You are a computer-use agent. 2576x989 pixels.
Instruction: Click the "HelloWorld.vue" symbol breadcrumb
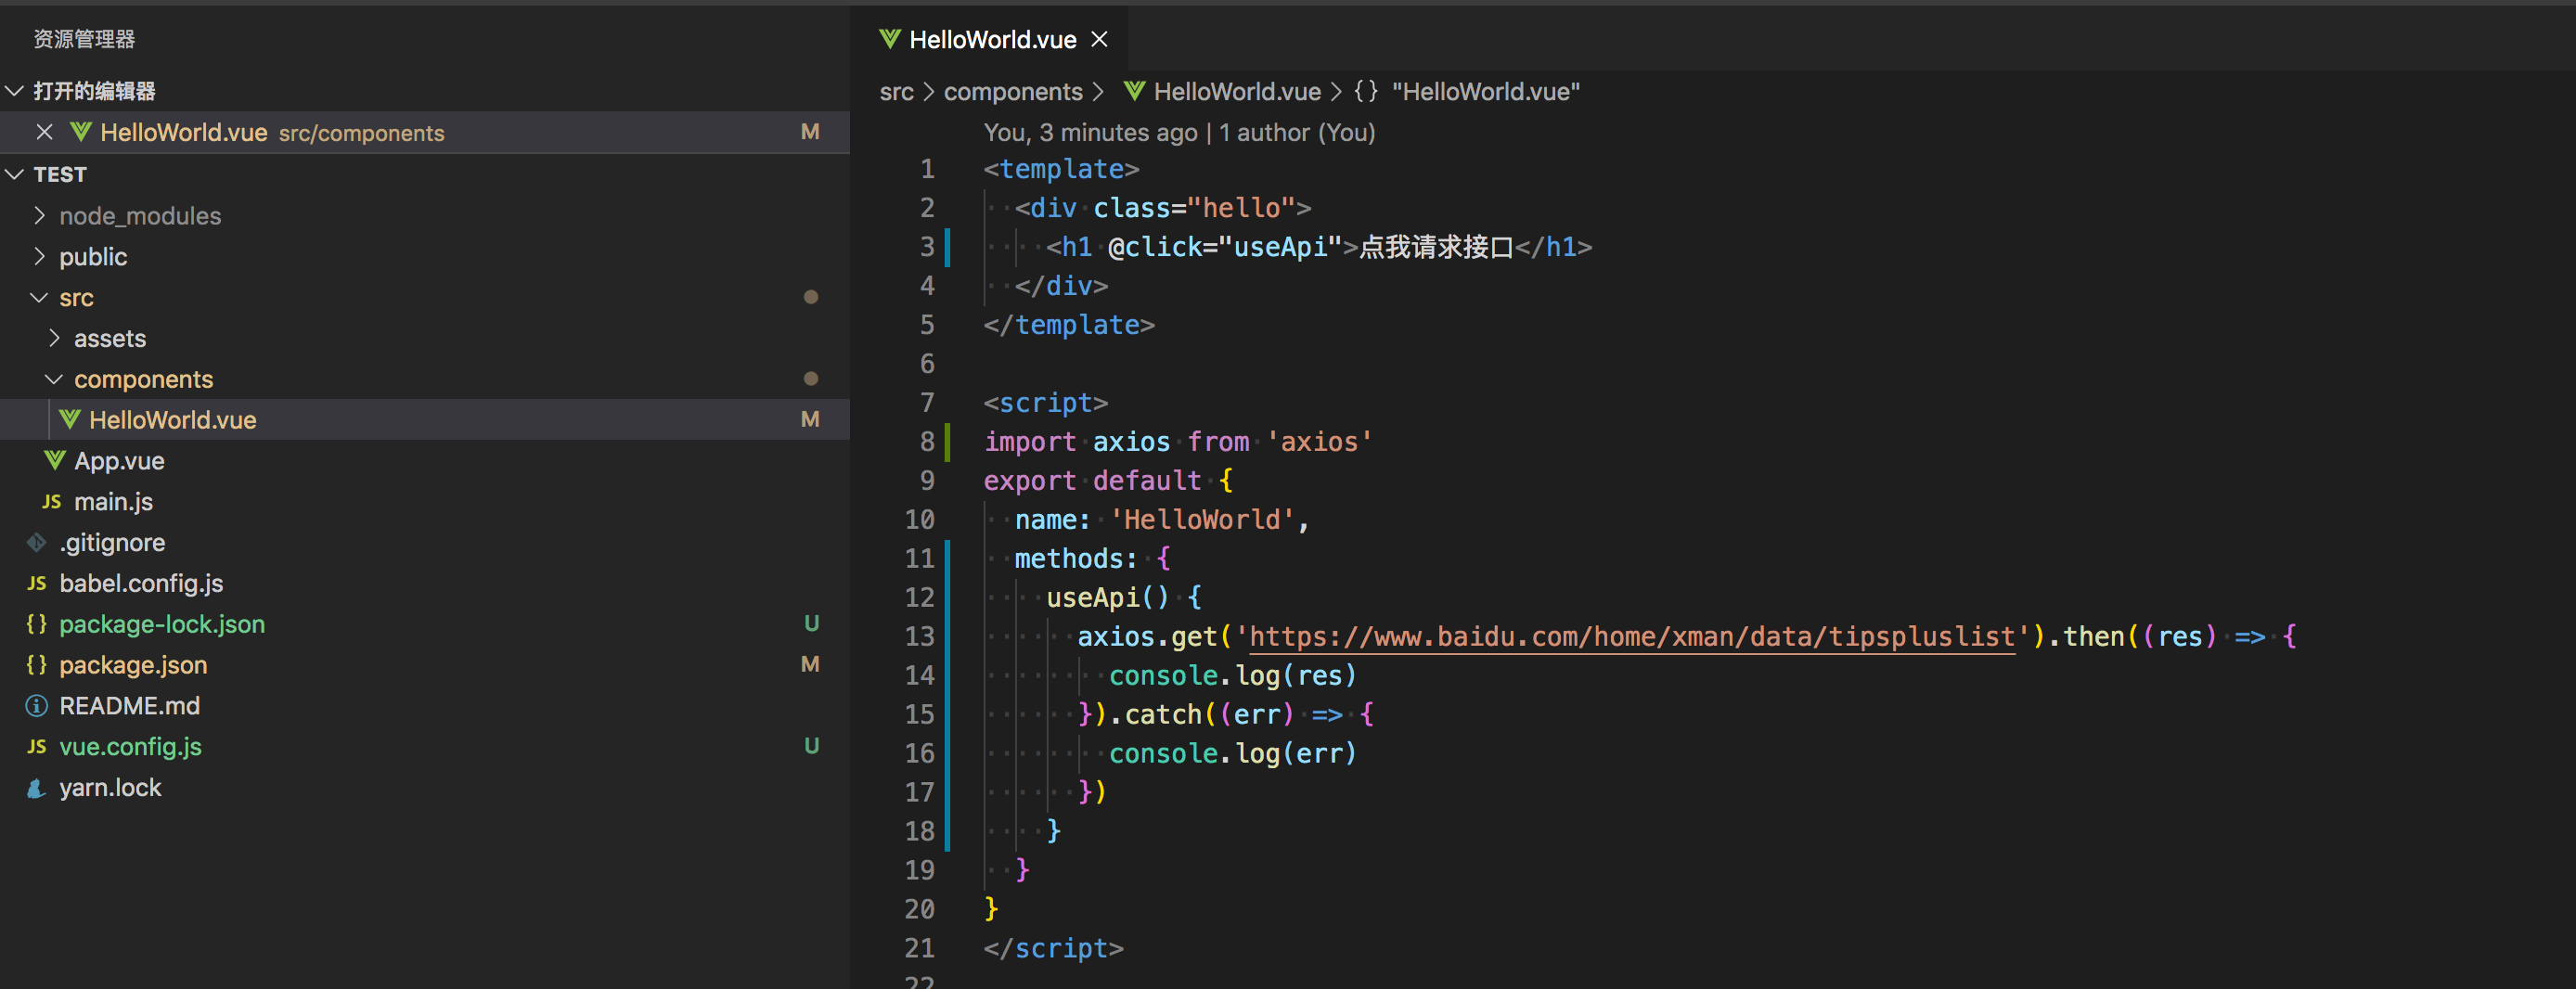click(1486, 92)
